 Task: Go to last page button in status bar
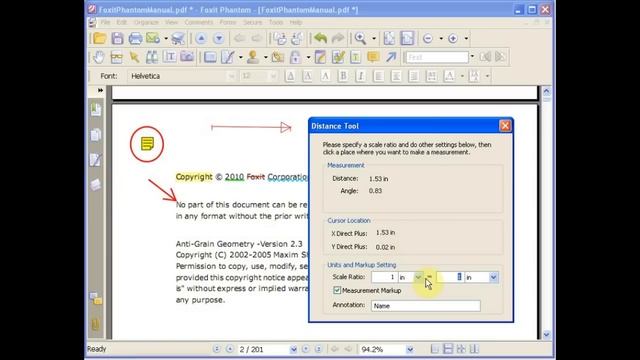(x=319, y=349)
